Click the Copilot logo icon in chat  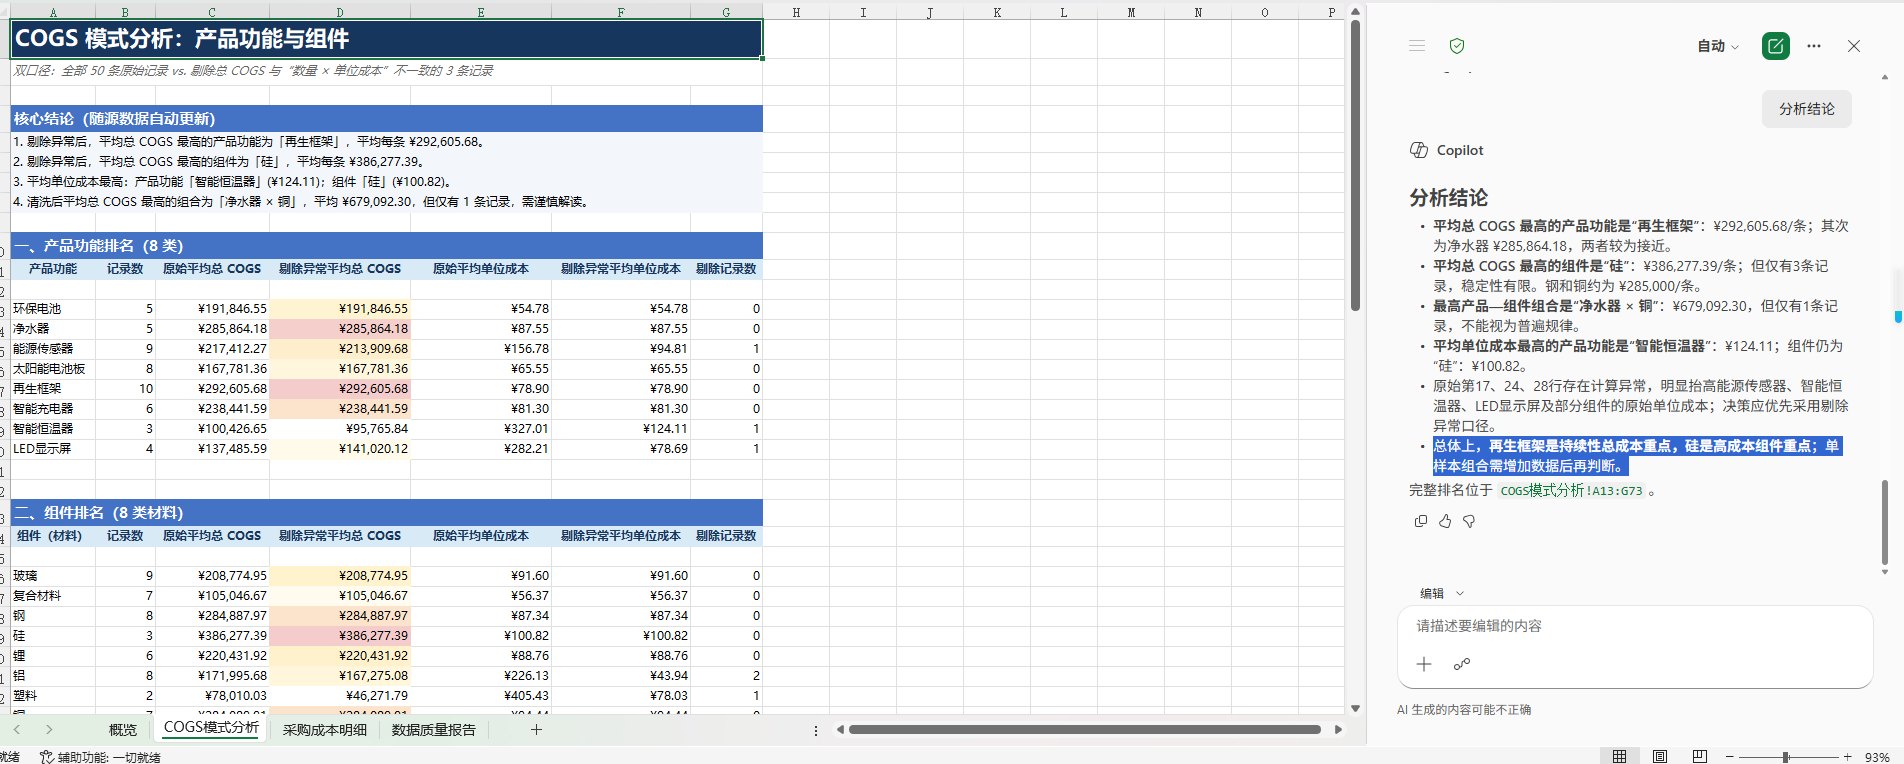1419,150
